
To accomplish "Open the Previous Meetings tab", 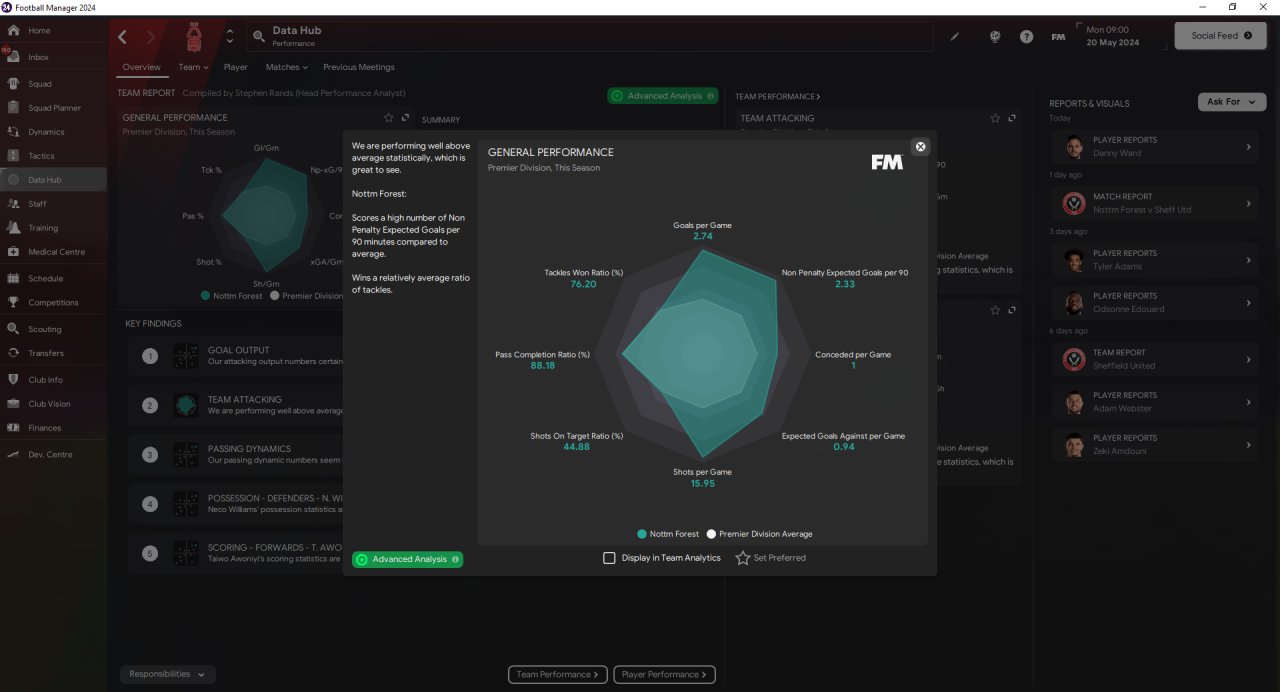I will (359, 67).
